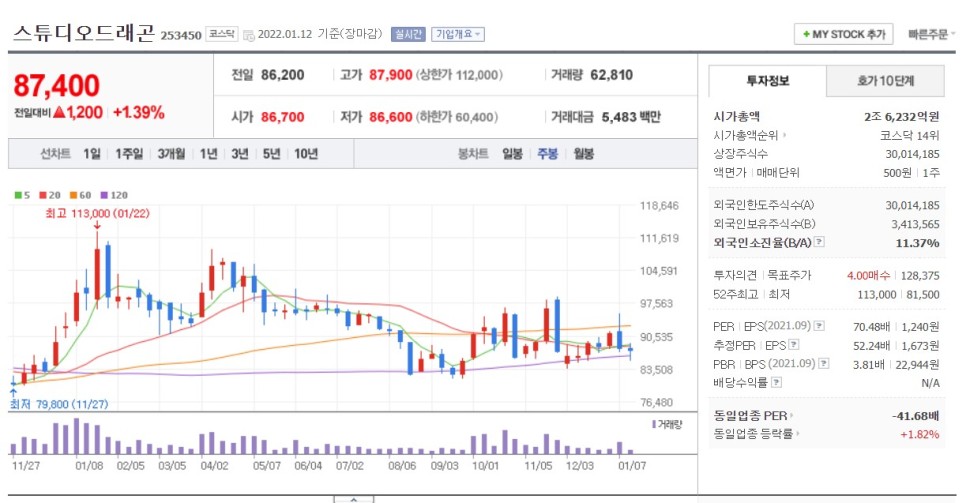Image resolution: width=966 pixels, height=503 pixels.
Task: Click the red 20-day moving average legend
Action: pyautogui.click(x=50, y=195)
